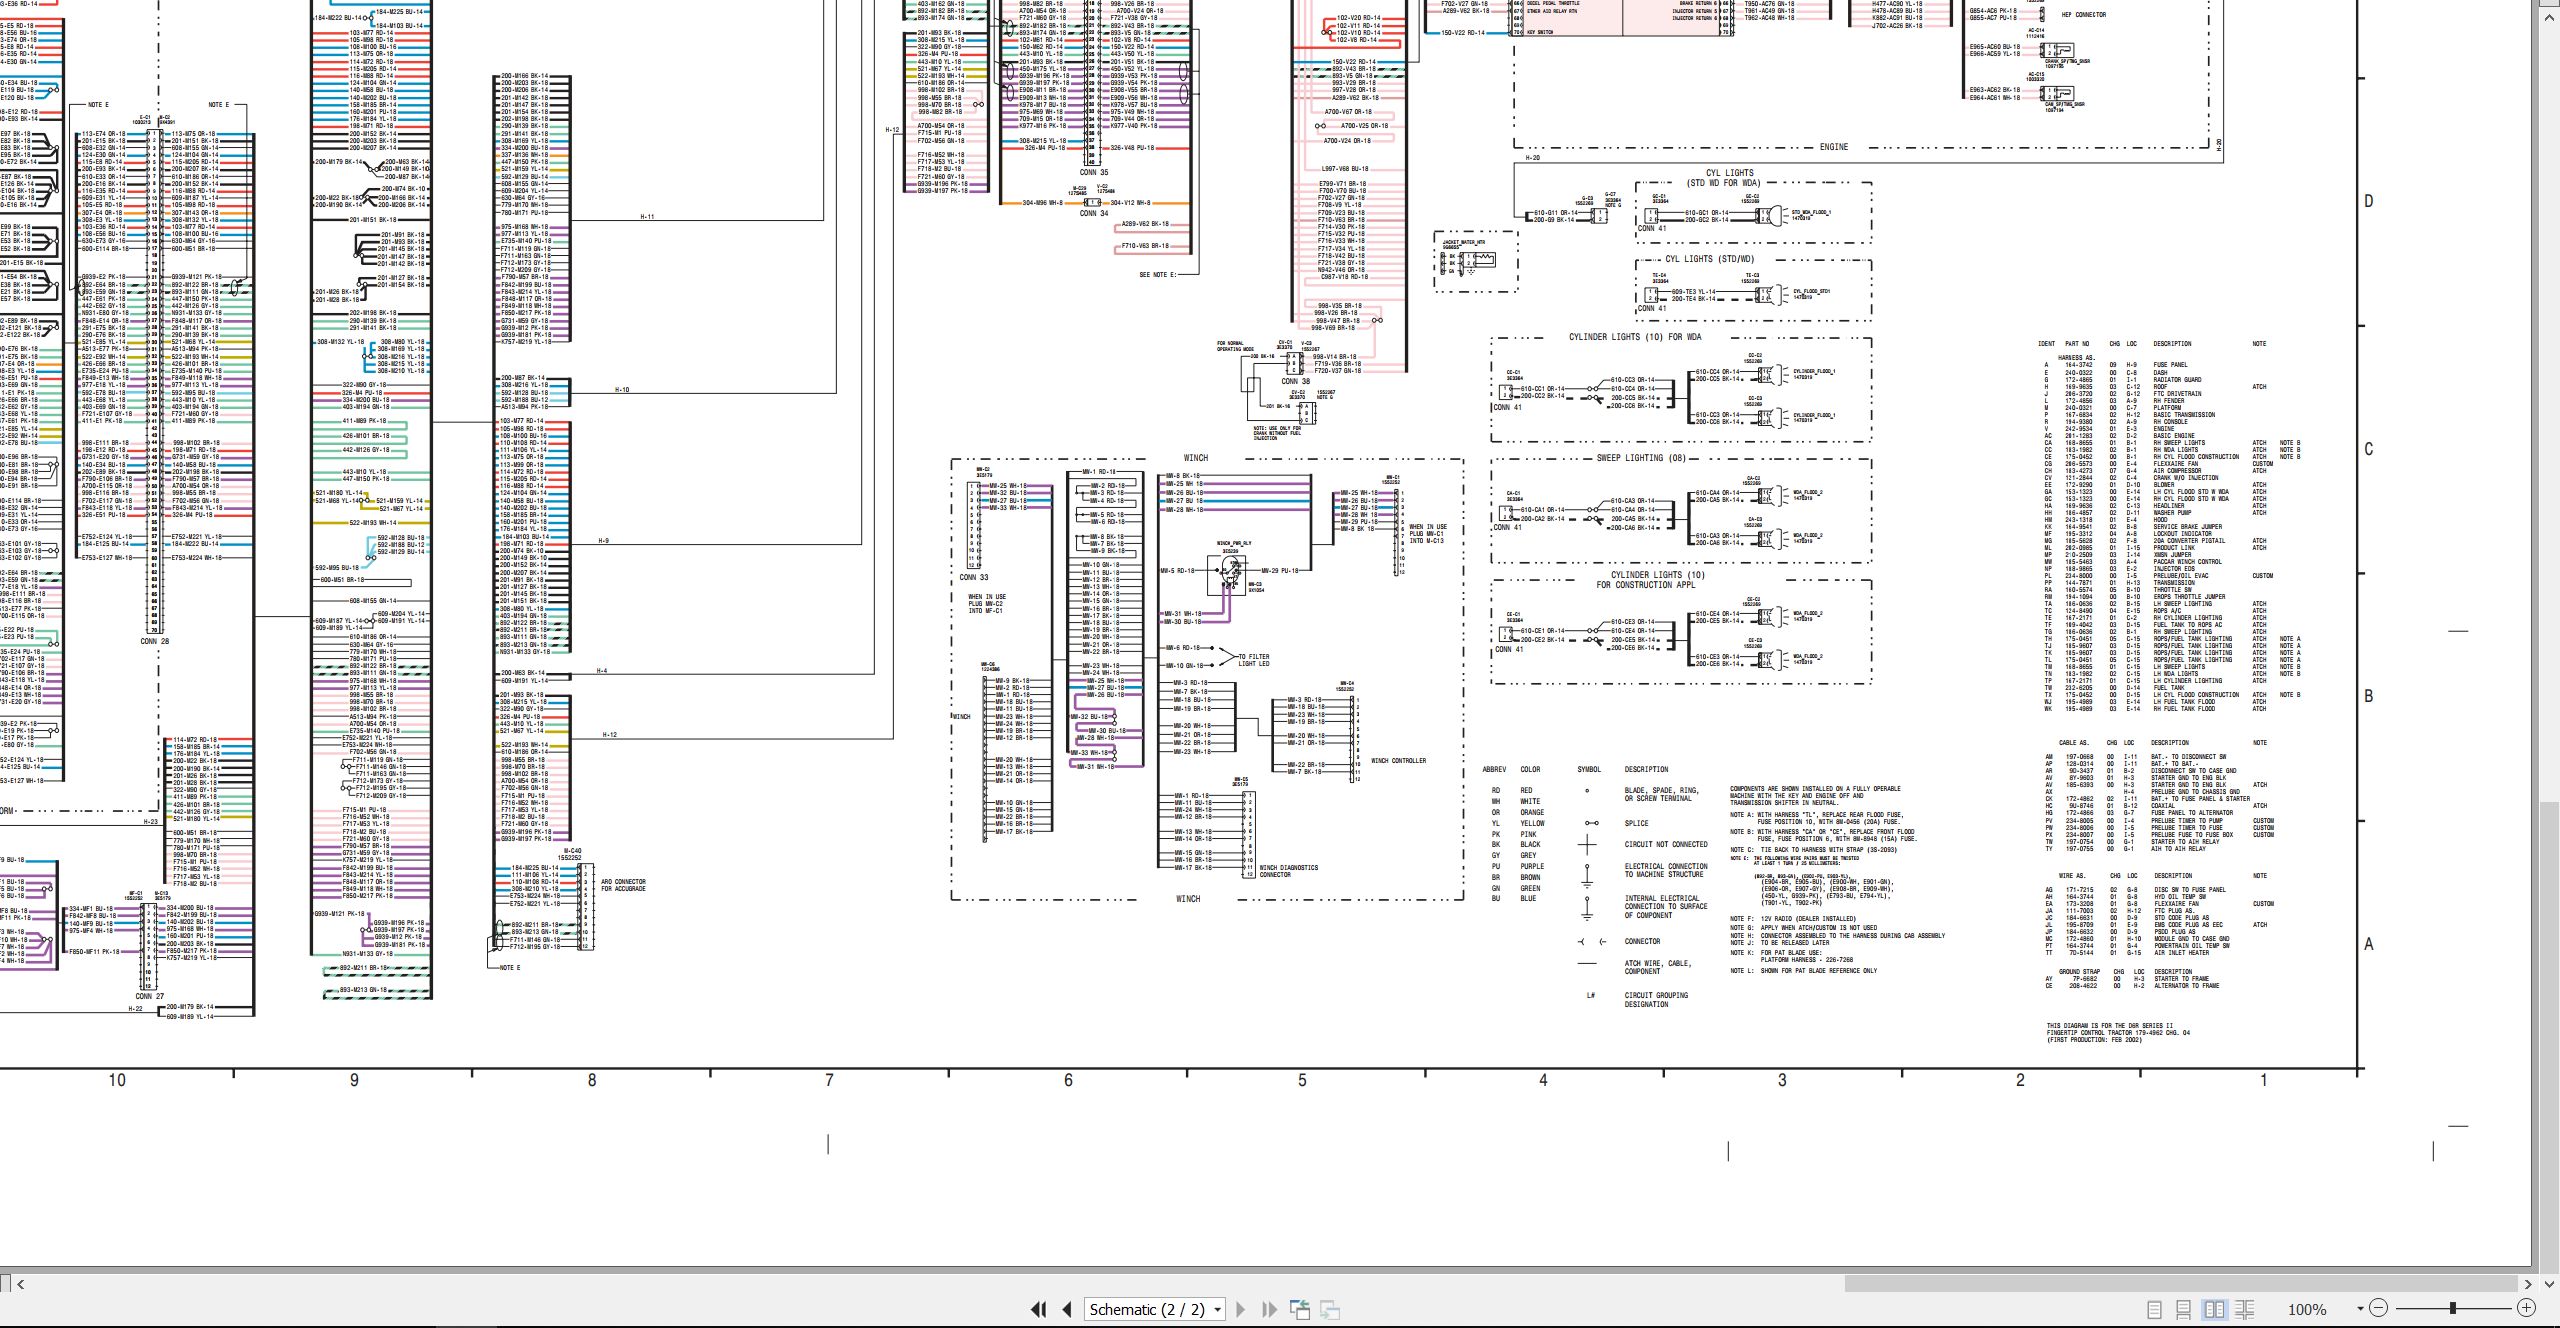Screen dimensions: 2560x1328
Task: Click the CIRCUIT GROUPING DESIGNATION legend entry
Action: (x=1656, y=999)
